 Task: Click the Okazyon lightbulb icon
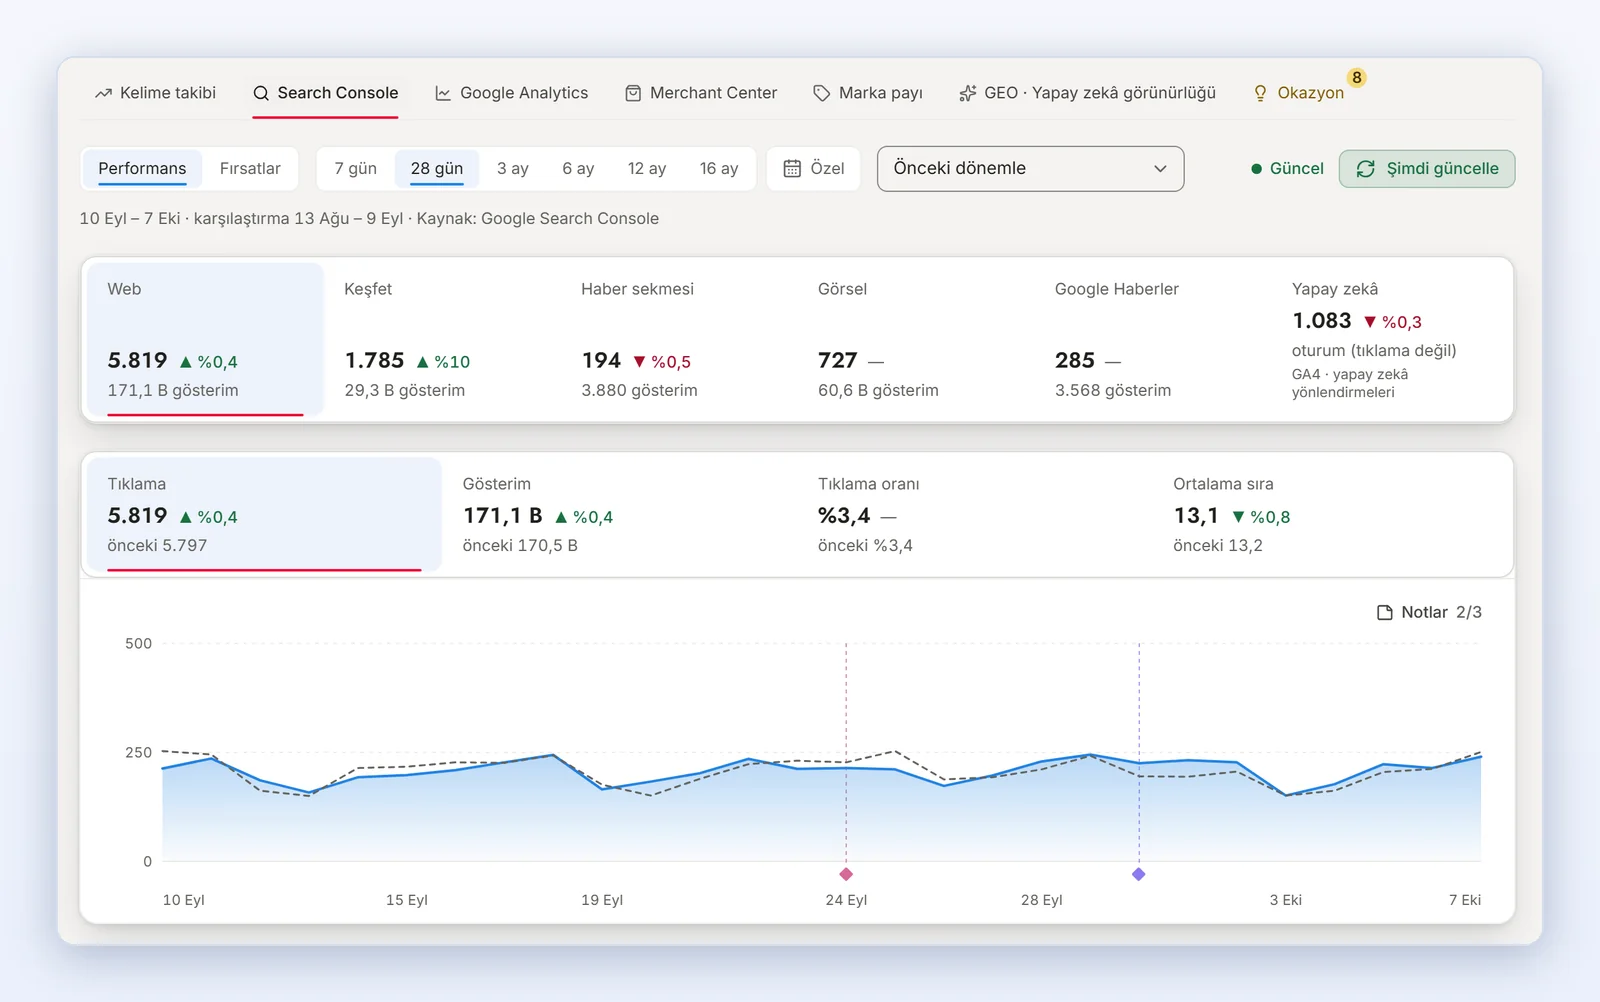pos(1260,93)
